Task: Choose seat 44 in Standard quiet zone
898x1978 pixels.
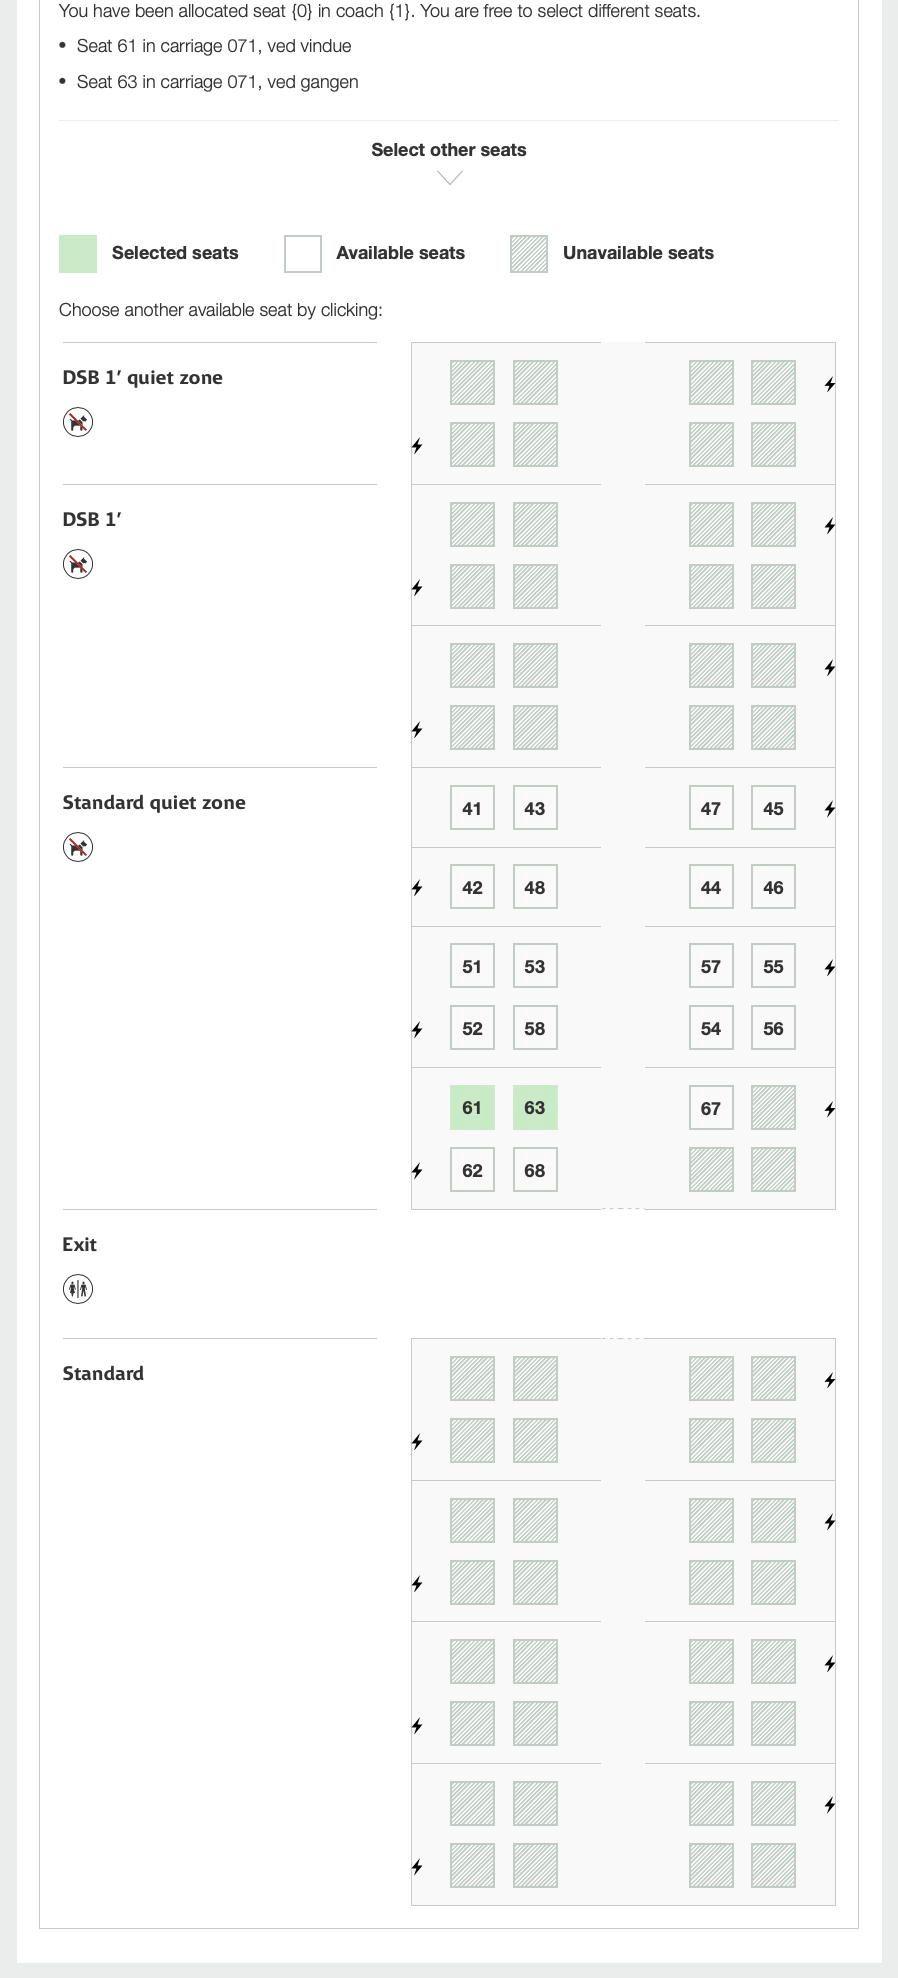Action: coord(710,886)
